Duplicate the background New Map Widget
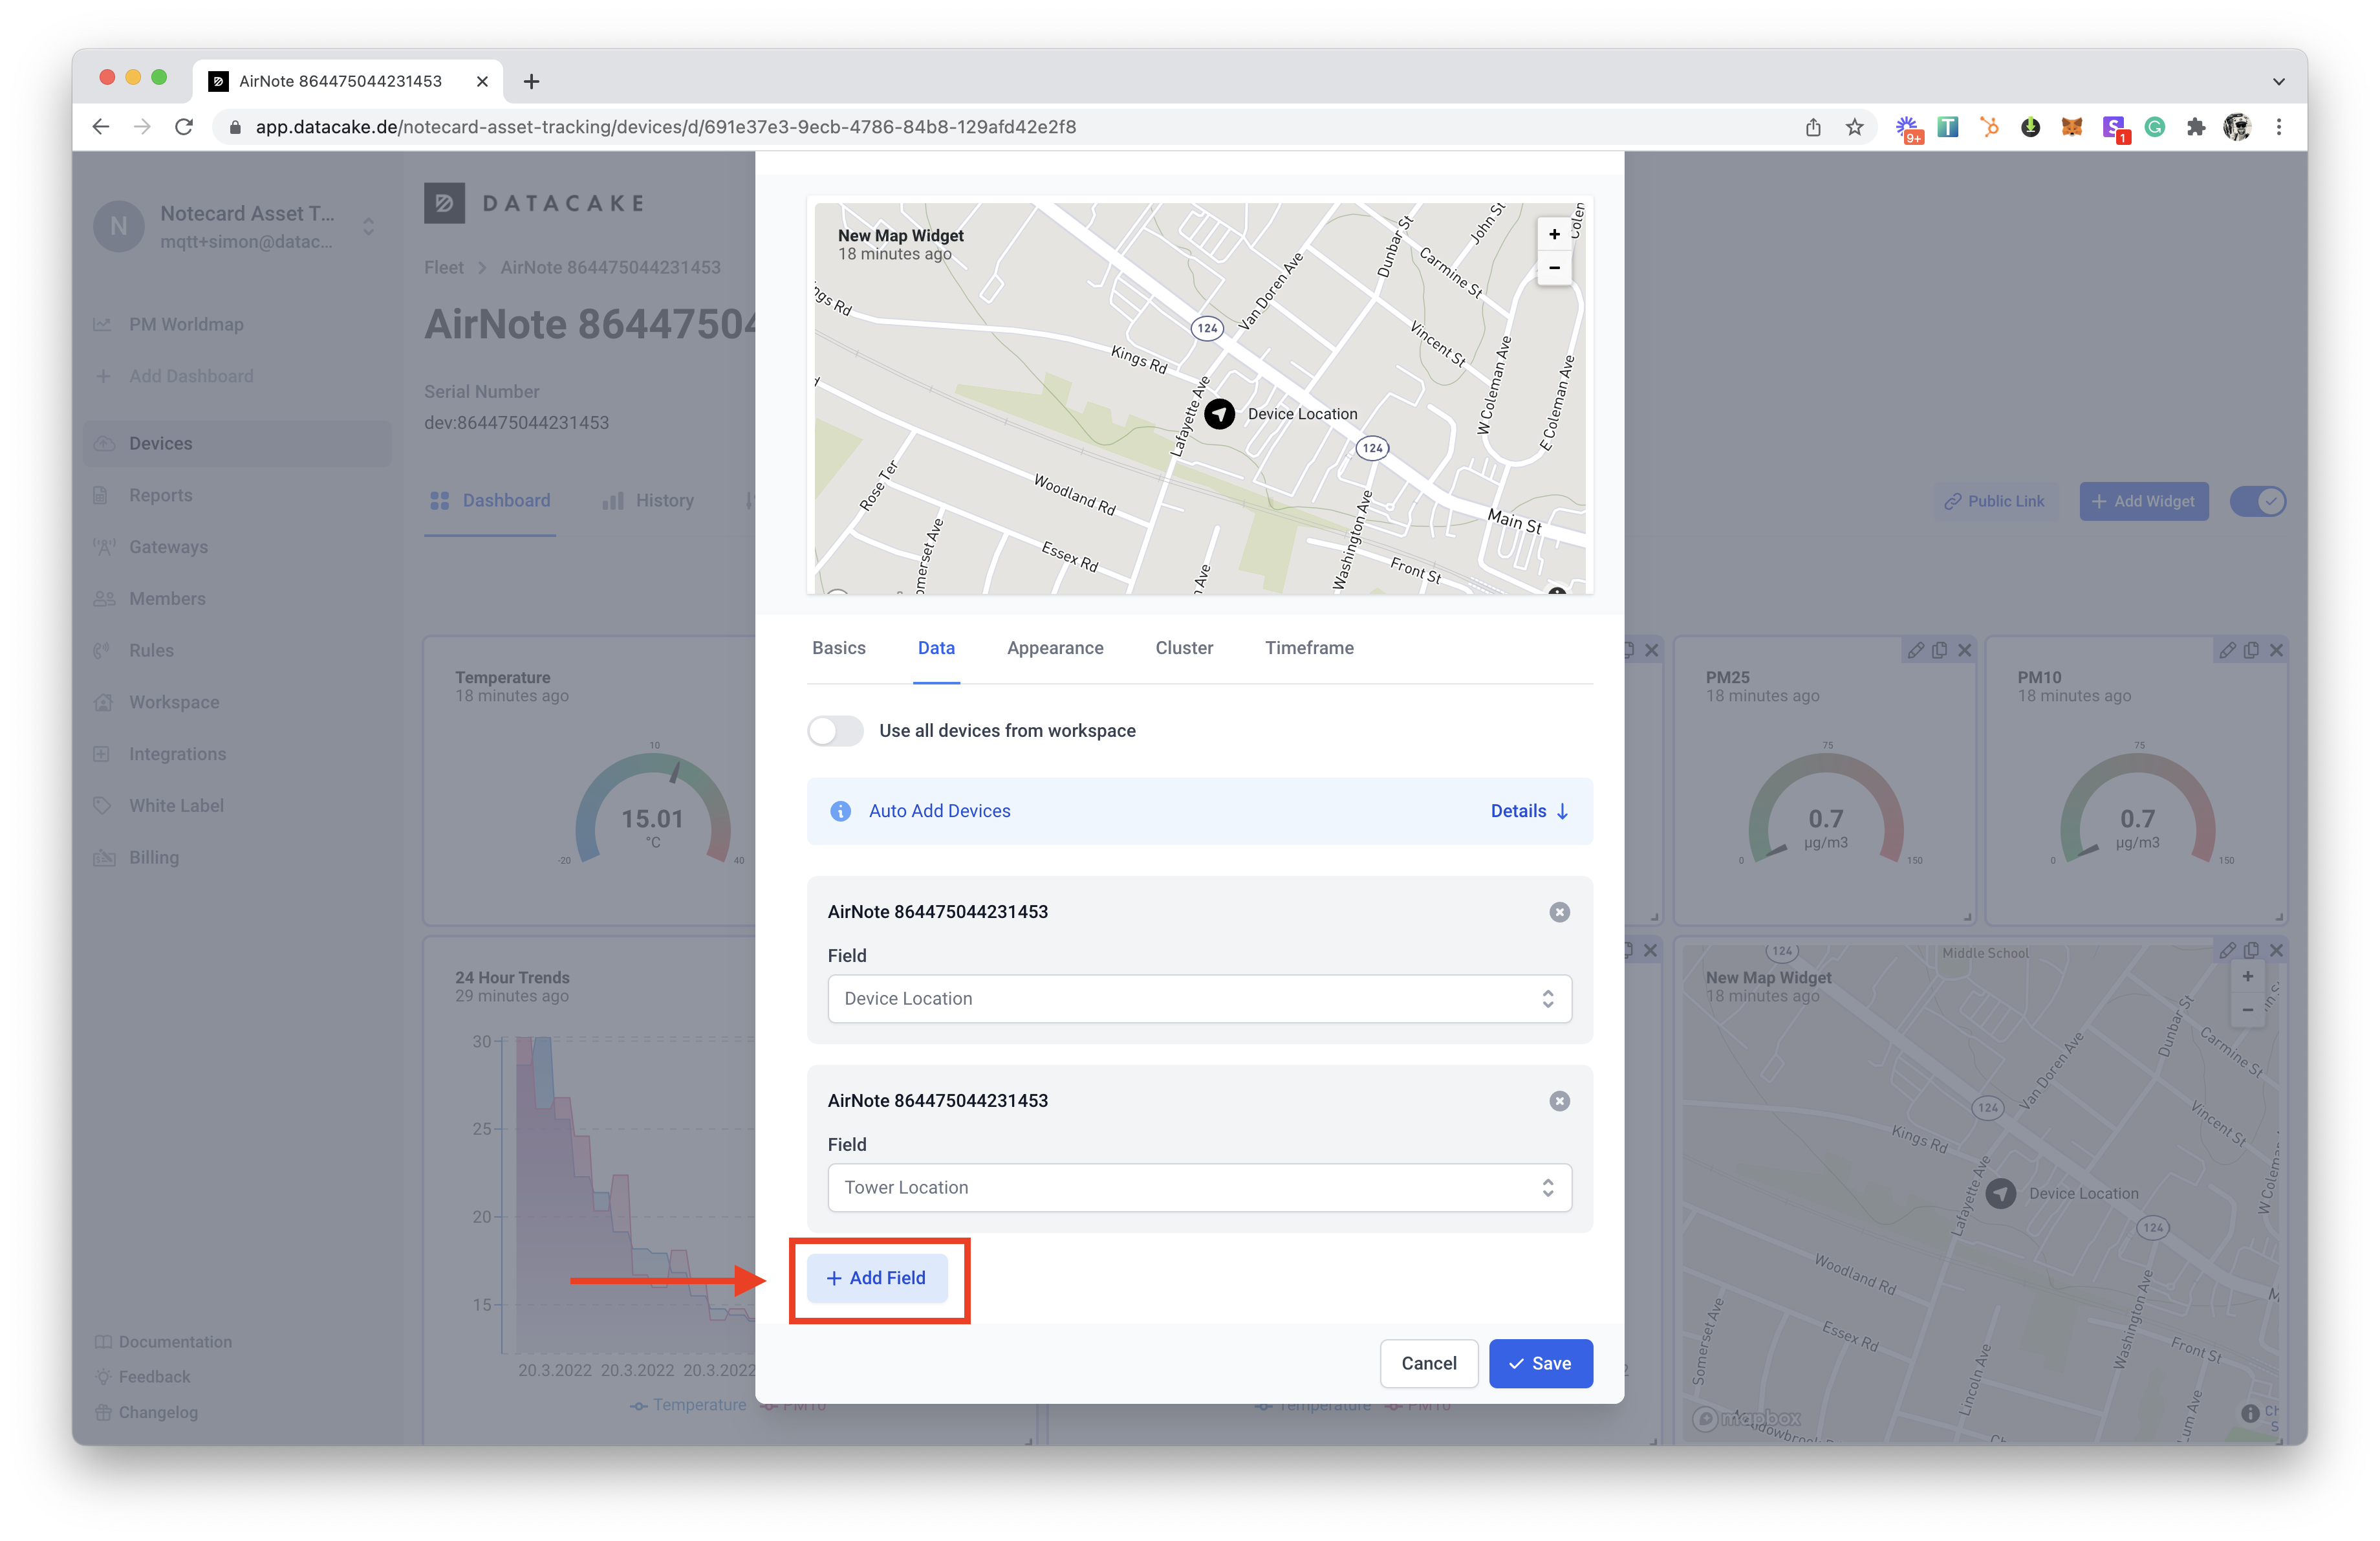2380x1541 pixels. click(x=2251, y=950)
